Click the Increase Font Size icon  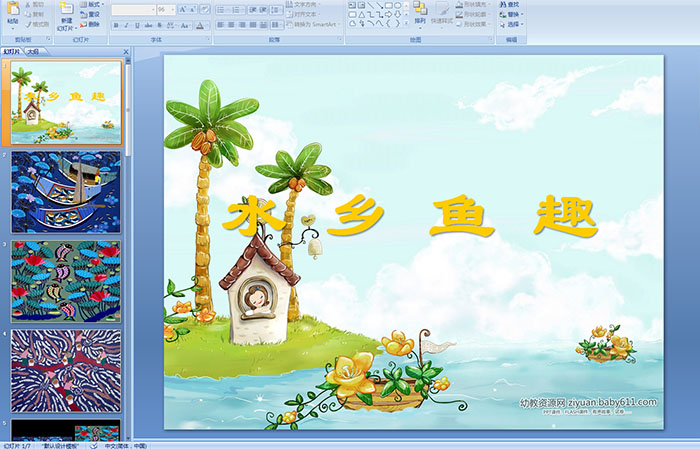pyautogui.click(x=183, y=10)
